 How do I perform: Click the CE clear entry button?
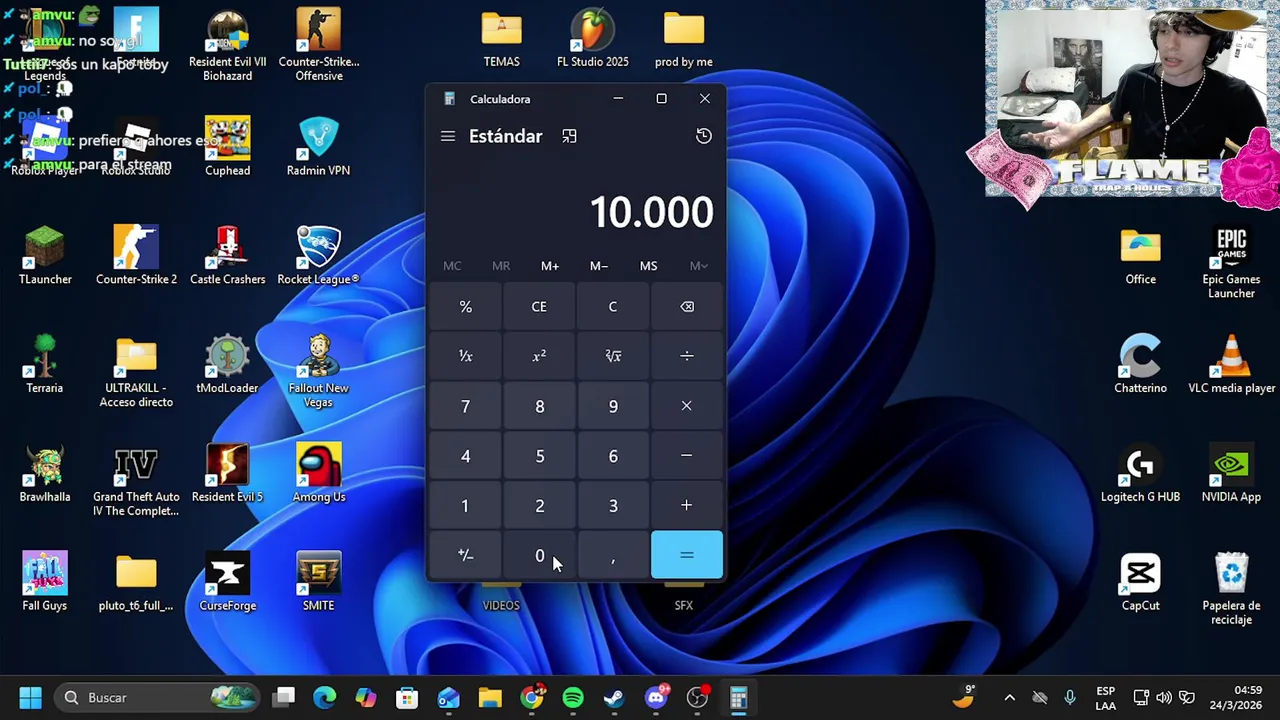(x=539, y=307)
